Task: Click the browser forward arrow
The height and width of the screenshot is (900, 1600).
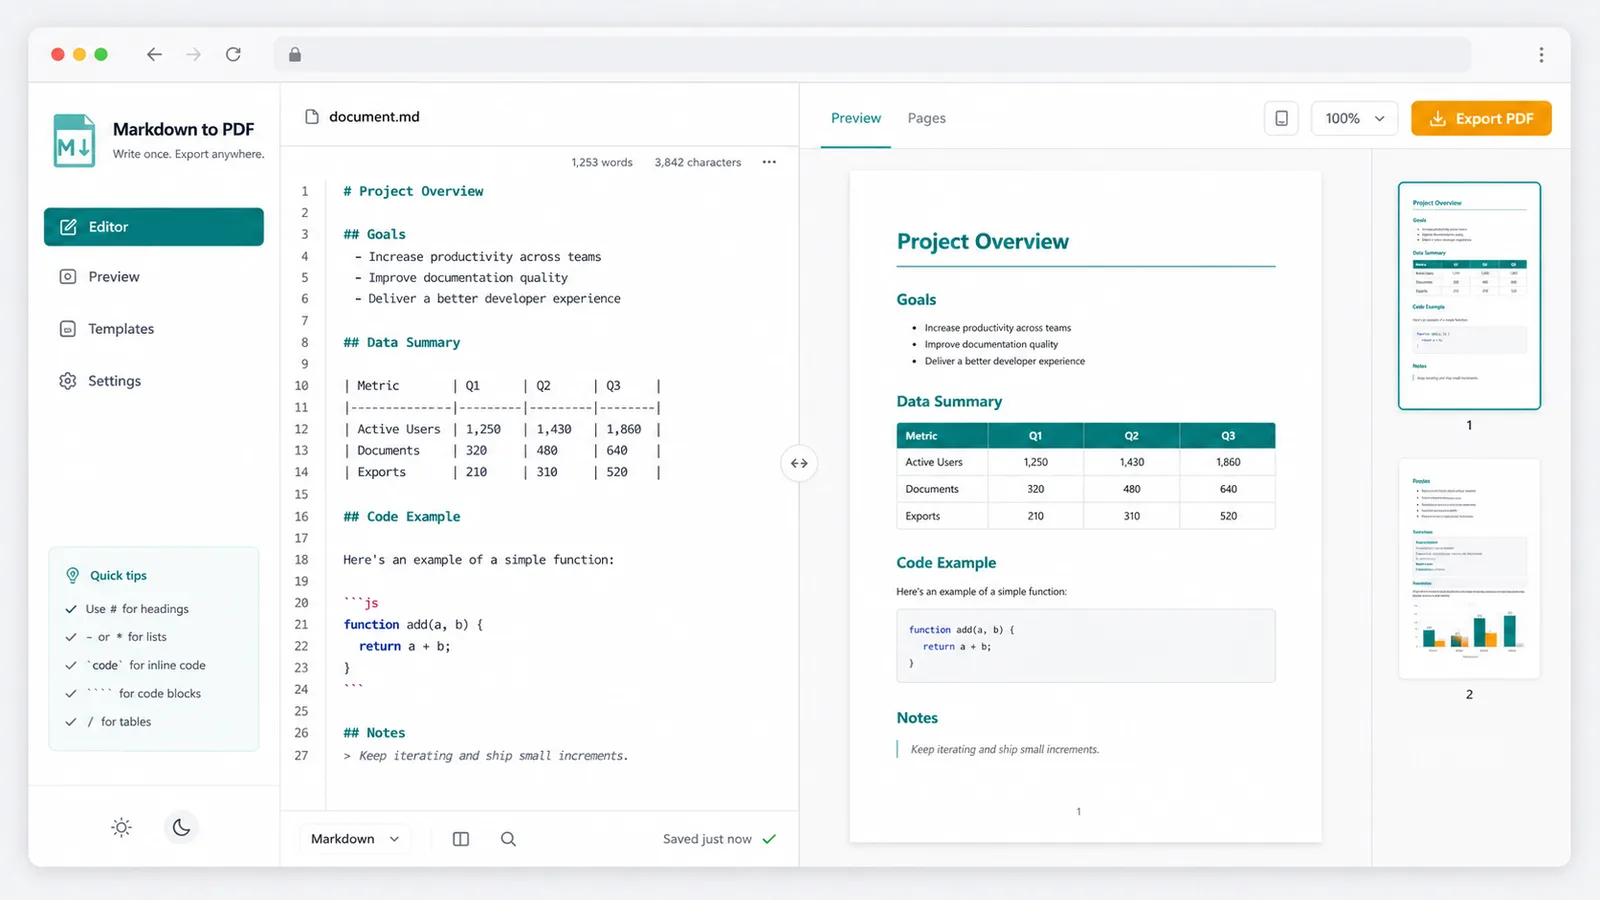Action: click(x=194, y=55)
